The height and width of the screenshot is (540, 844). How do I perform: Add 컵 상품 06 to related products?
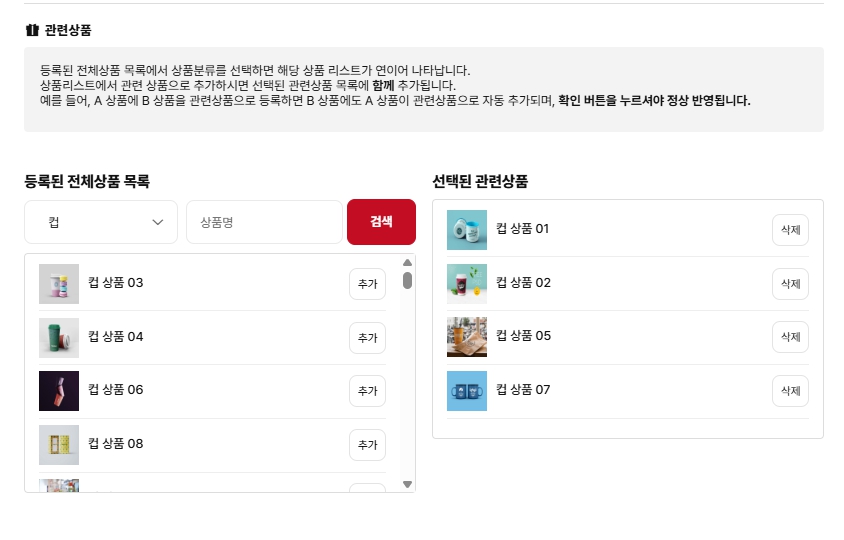[367, 391]
